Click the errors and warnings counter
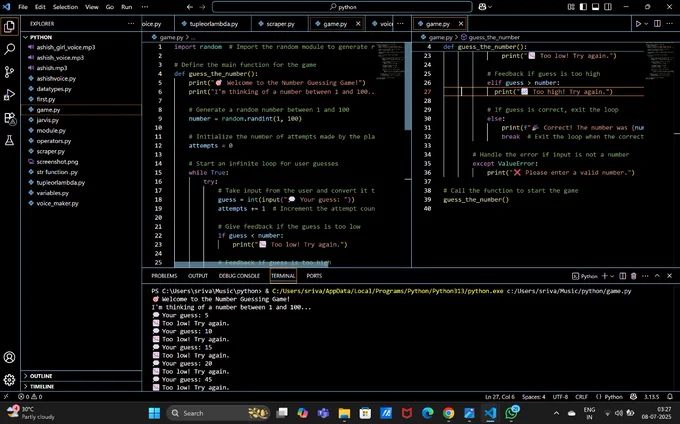680x424 pixels. click(x=30, y=396)
